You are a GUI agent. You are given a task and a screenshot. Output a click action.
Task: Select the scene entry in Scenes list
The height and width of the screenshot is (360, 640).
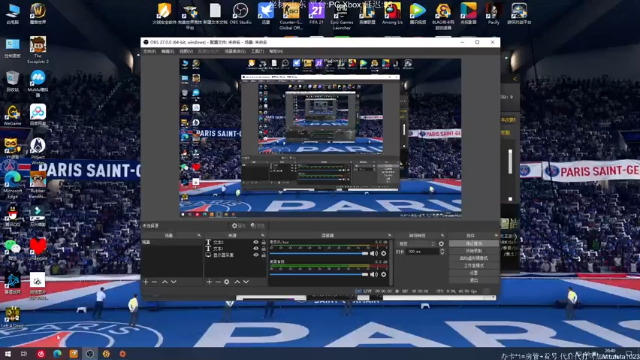(x=171, y=242)
